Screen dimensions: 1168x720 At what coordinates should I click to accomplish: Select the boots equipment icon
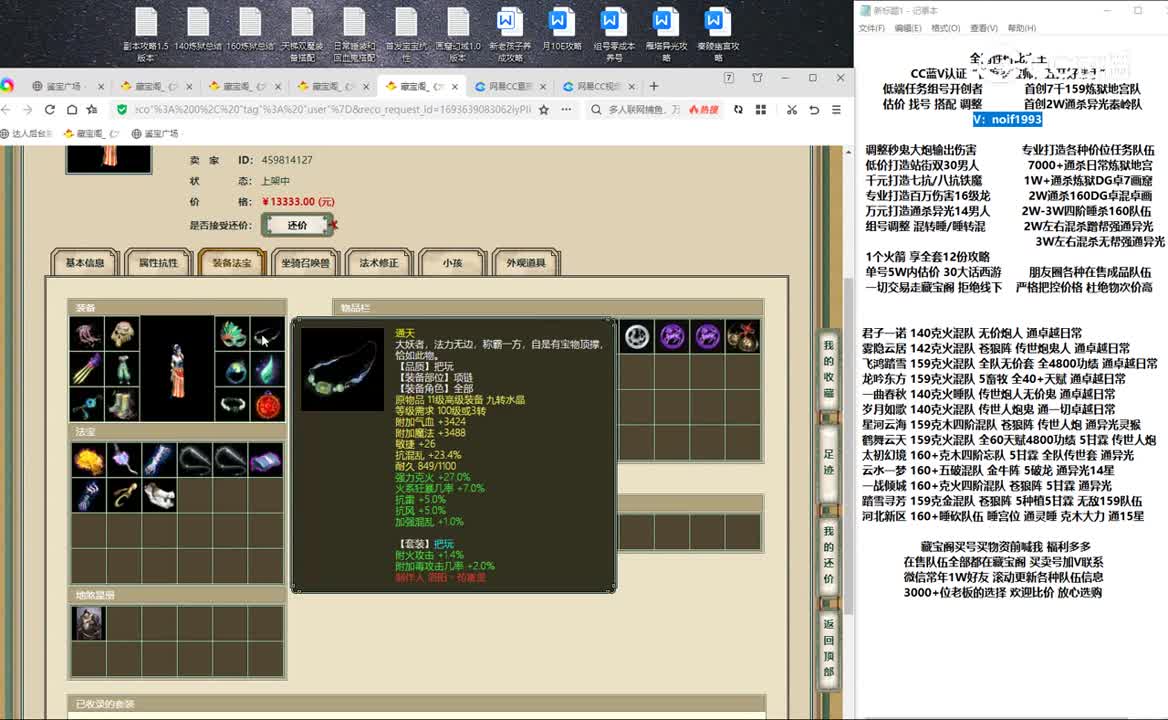pos(122,404)
